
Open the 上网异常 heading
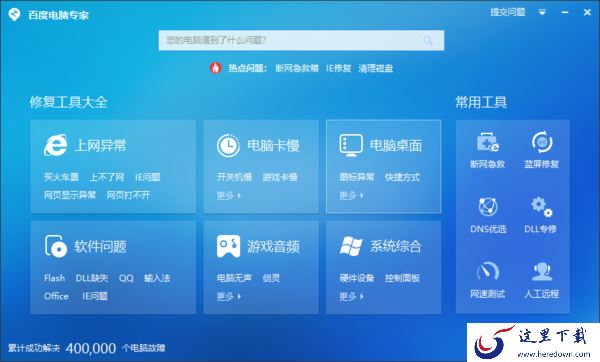pyautogui.click(x=100, y=145)
